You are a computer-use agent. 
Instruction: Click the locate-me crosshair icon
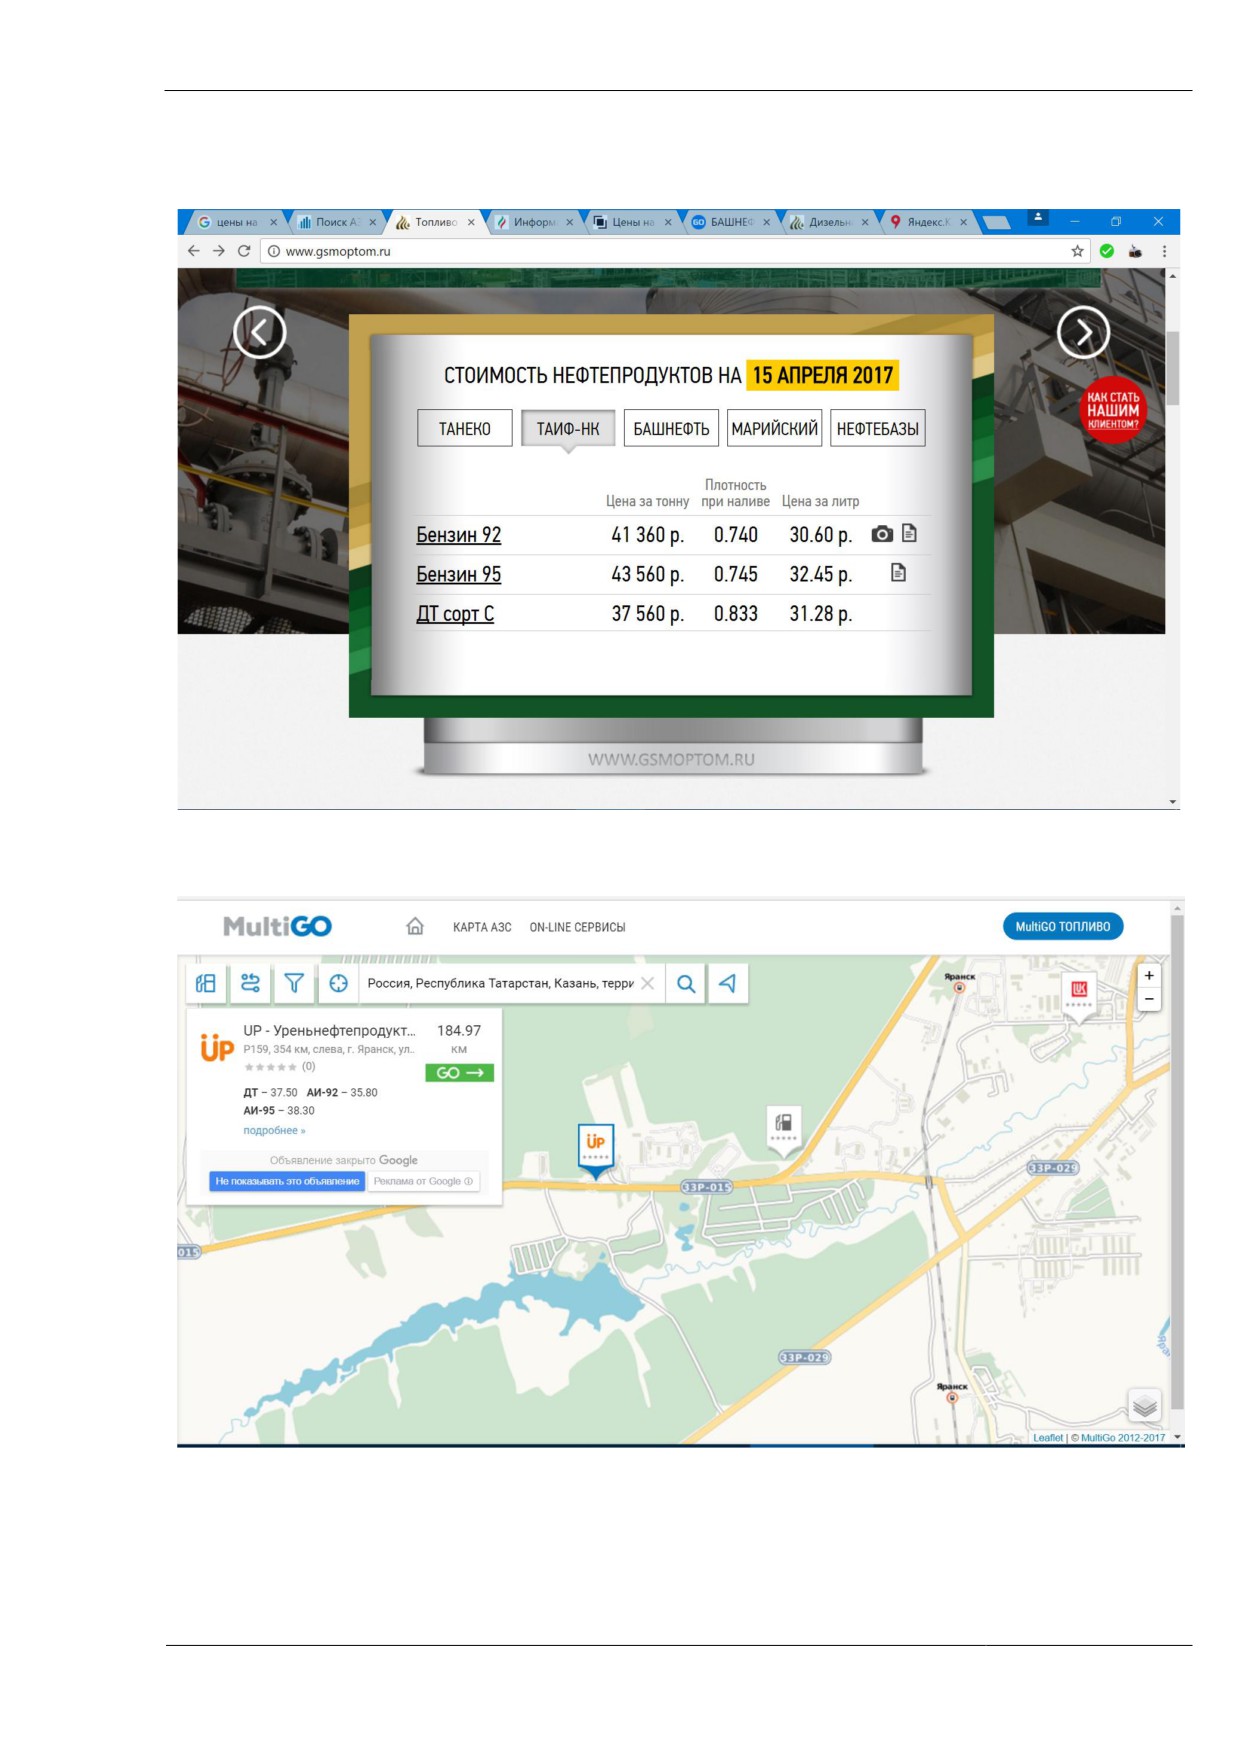pos(338,983)
